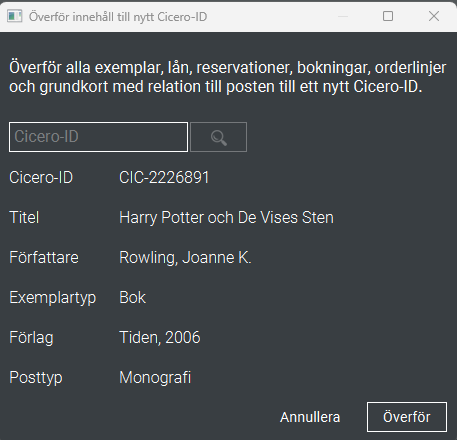Maximize the dialog window
The width and height of the screenshot is (457, 440).
388,16
